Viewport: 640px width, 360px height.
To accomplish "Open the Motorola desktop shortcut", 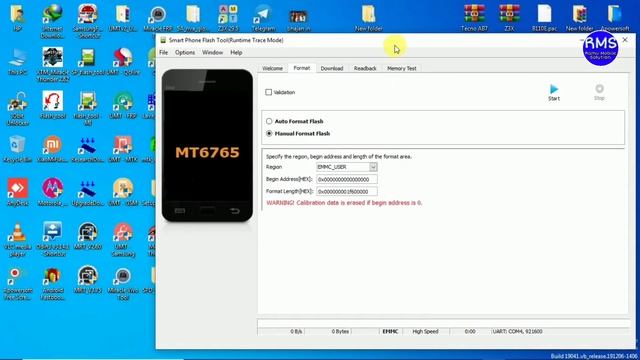I will click(52, 192).
